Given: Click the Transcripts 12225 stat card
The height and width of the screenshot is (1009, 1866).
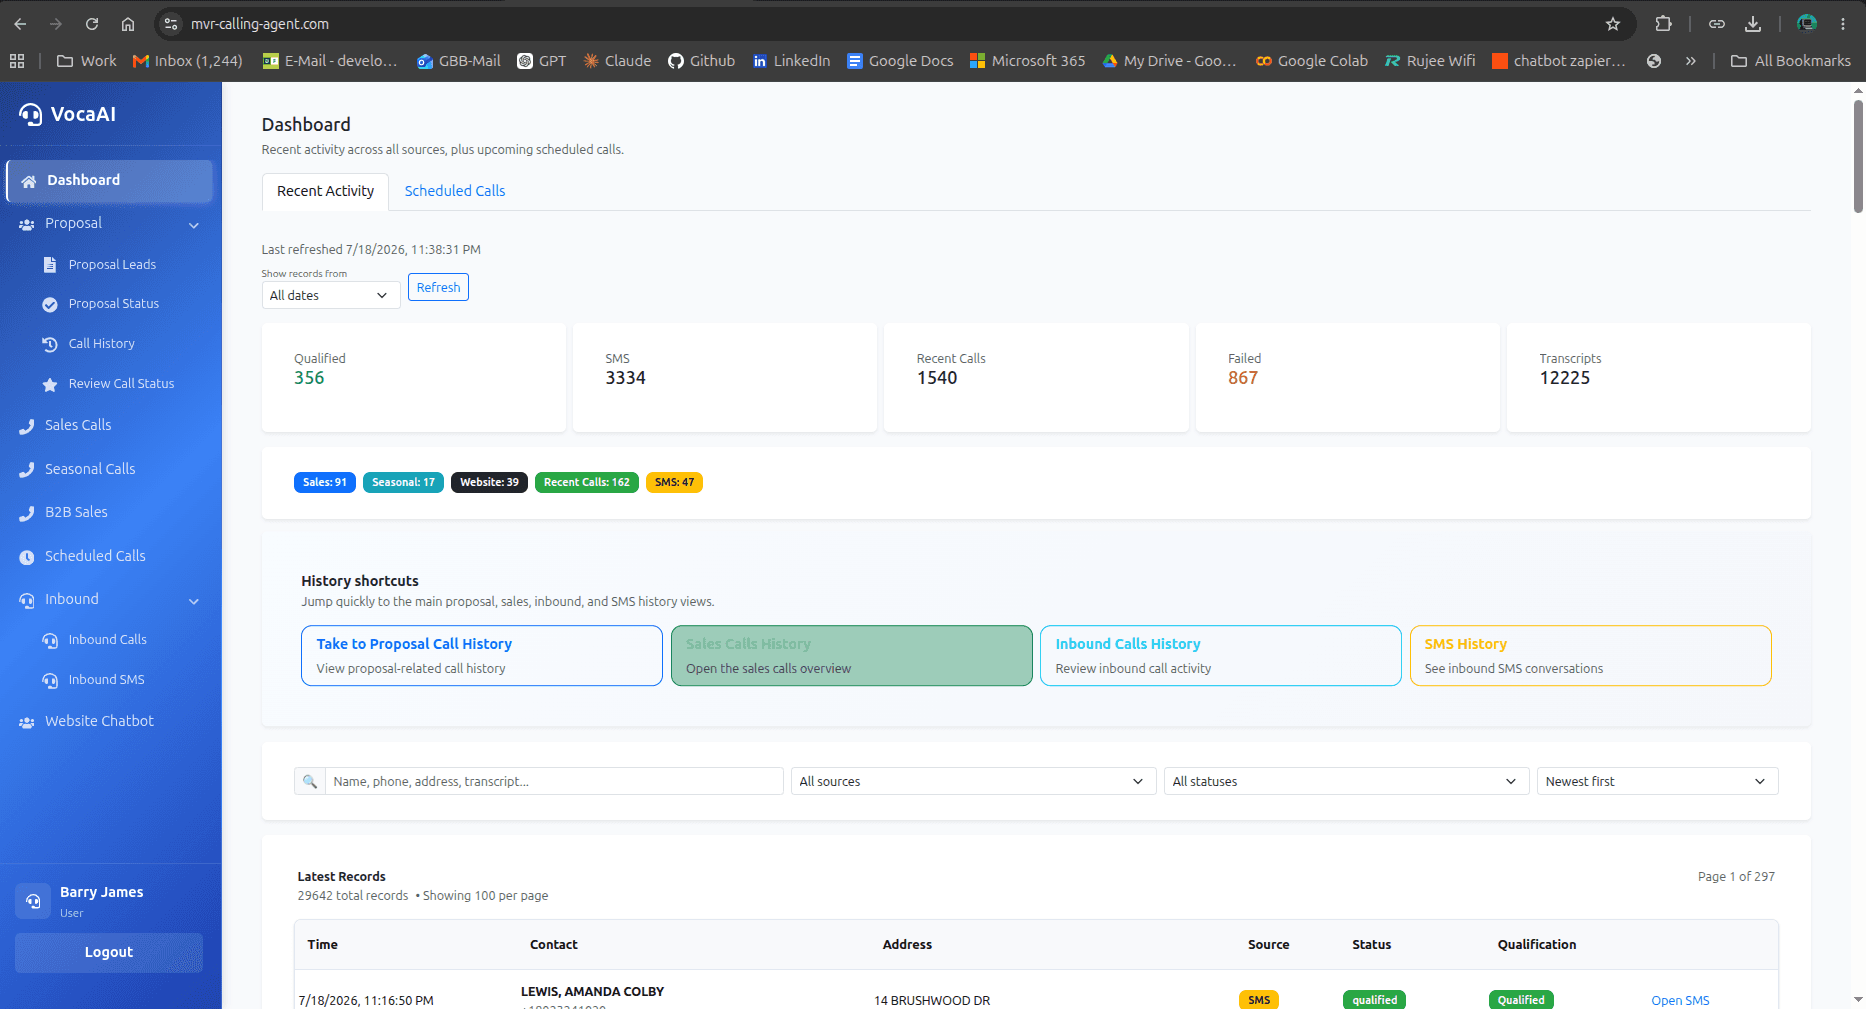Looking at the screenshot, I should [1659, 377].
